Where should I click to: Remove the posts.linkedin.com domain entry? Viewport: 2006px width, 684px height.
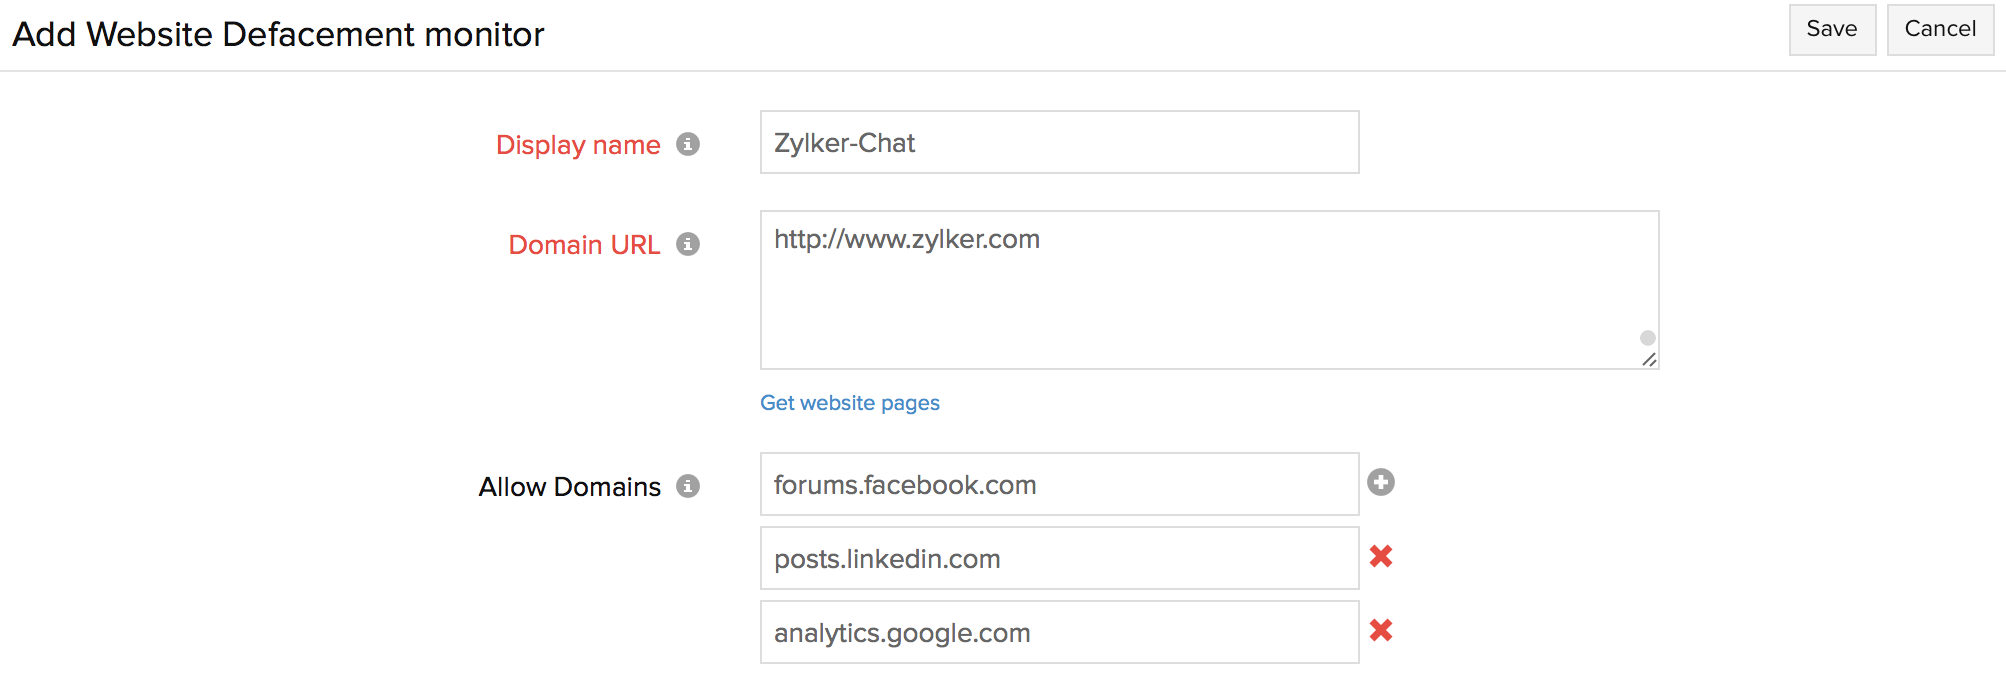[1381, 556]
